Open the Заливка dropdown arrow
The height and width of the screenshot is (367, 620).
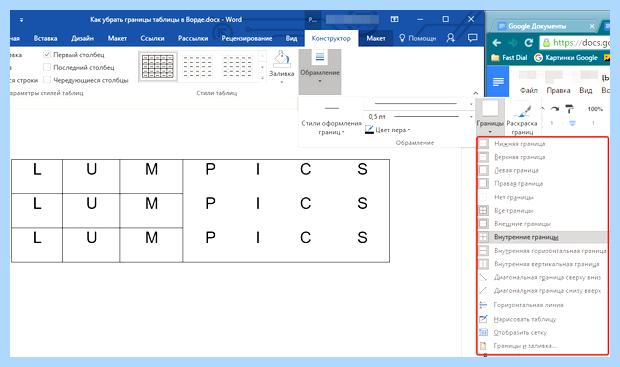coord(282,82)
